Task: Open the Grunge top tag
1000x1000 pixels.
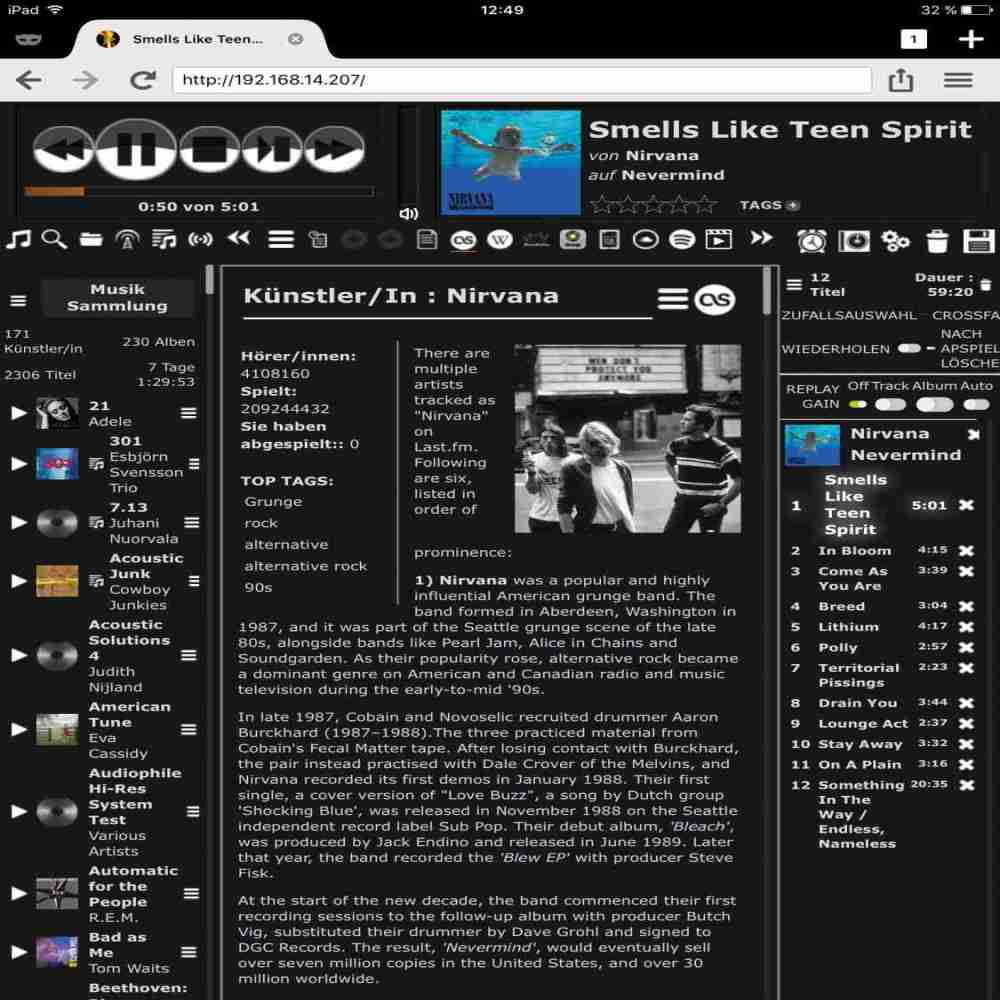Action: [x=274, y=501]
